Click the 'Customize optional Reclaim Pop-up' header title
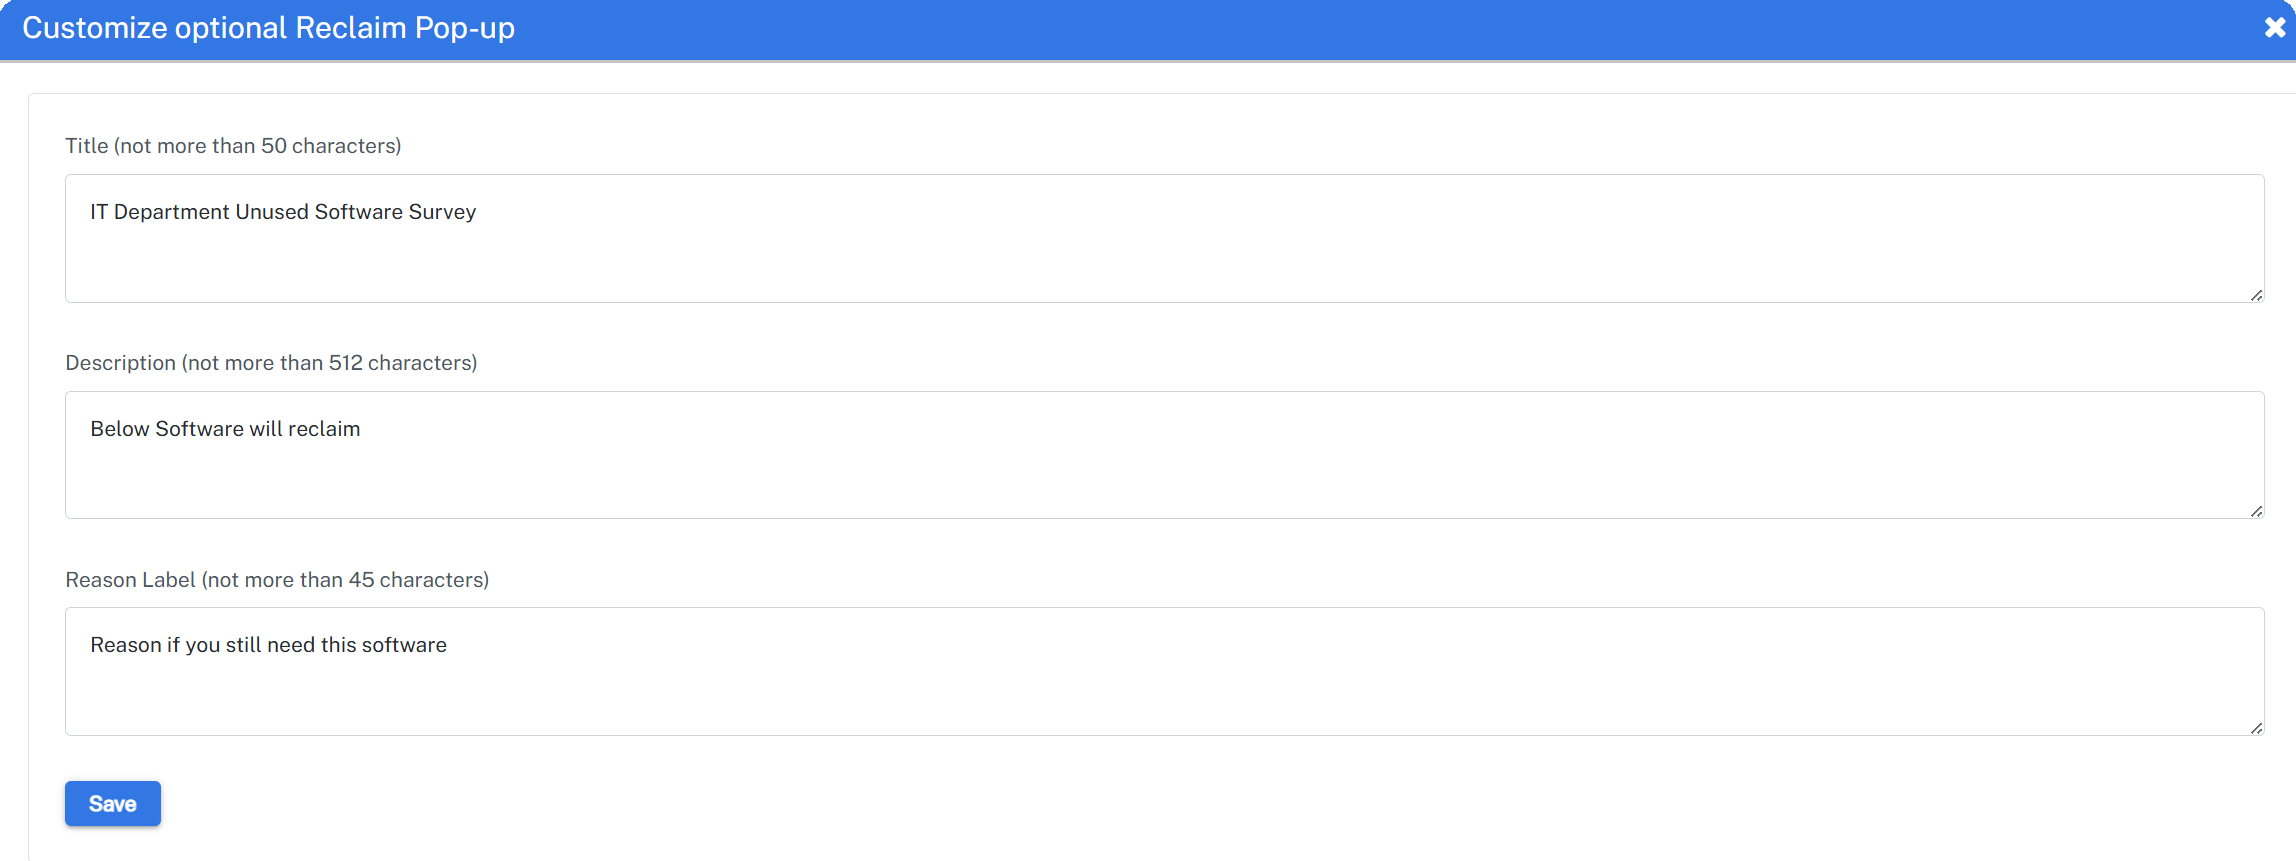 coord(268,28)
